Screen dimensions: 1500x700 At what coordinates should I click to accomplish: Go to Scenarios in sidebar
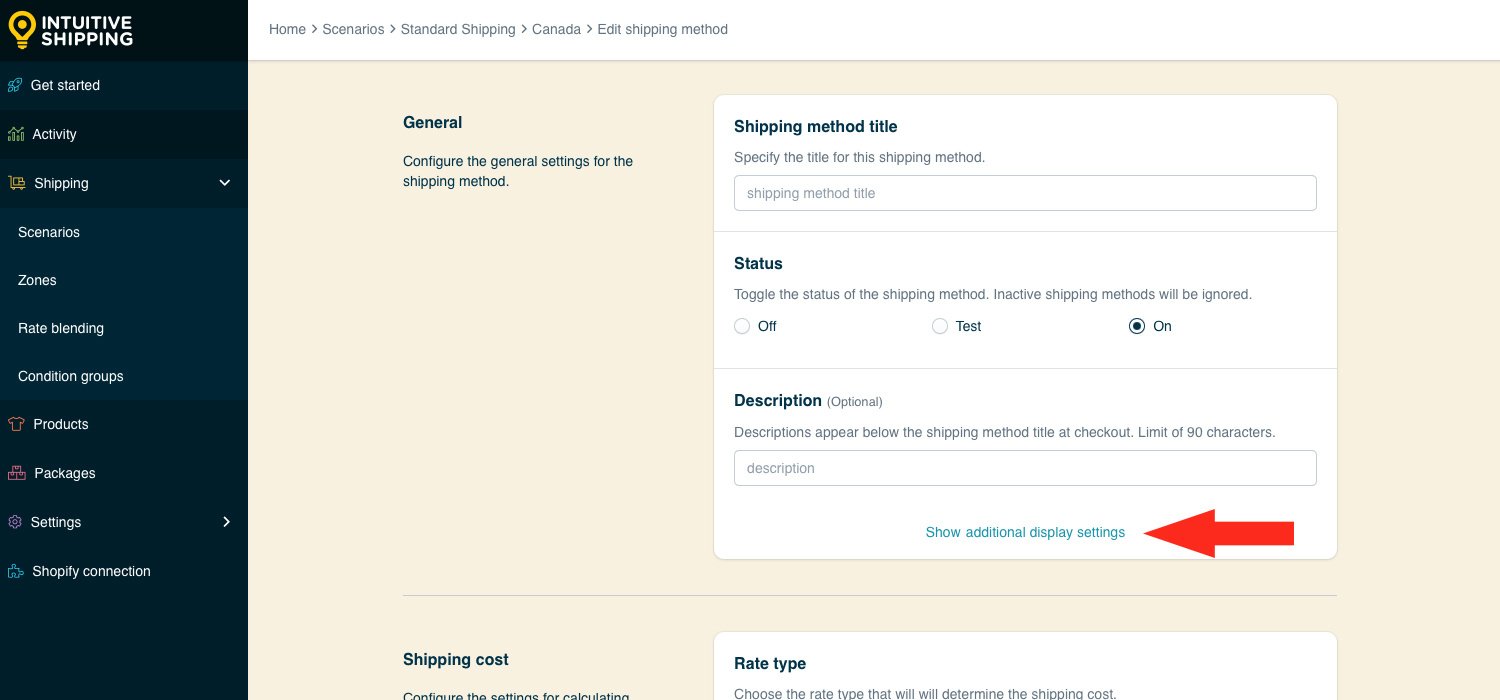[x=124, y=232]
